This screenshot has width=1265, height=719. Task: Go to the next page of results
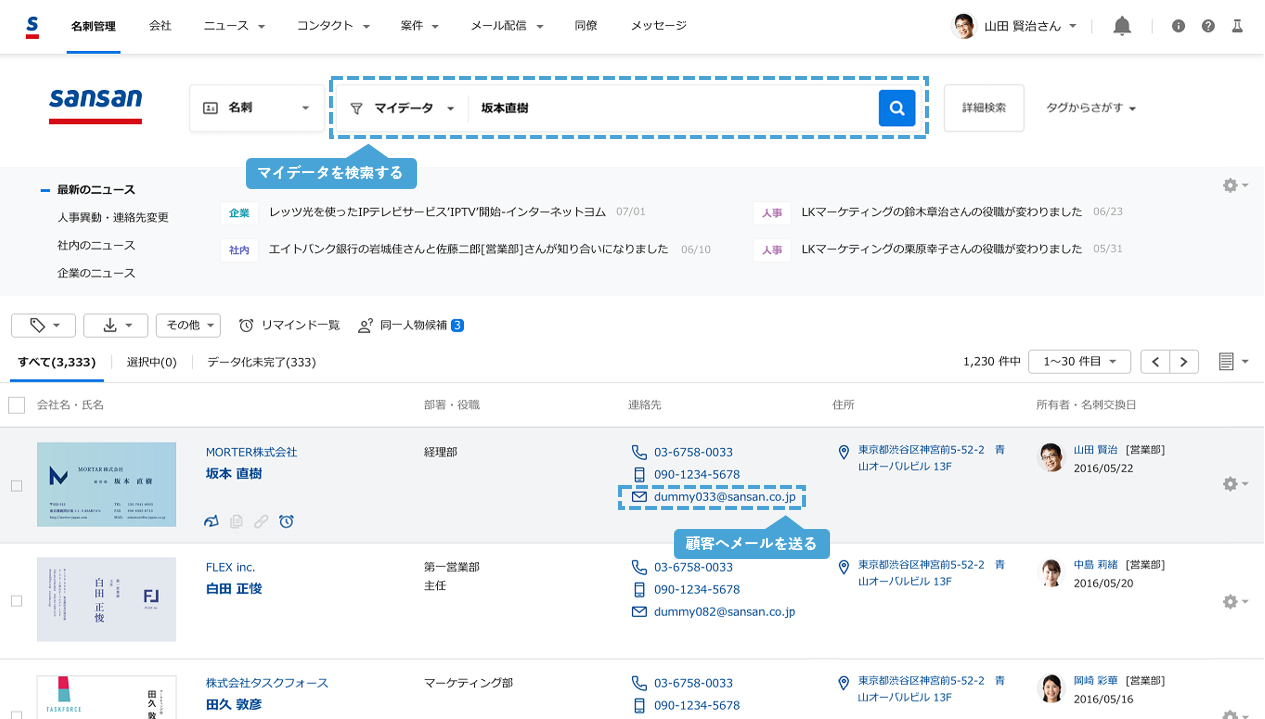pos(1185,362)
